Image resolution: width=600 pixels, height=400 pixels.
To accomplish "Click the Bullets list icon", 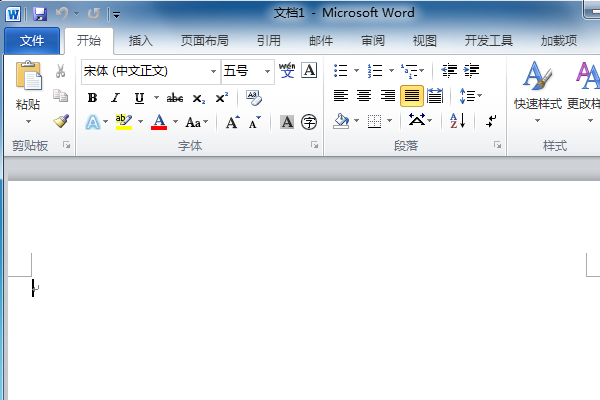I will pos(341,71).
